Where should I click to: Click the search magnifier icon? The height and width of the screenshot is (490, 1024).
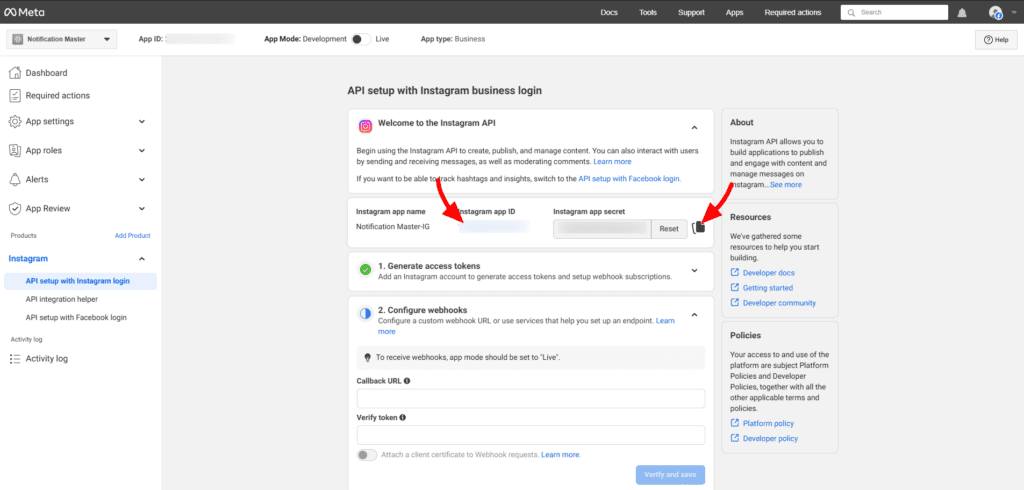coord(852,12)
